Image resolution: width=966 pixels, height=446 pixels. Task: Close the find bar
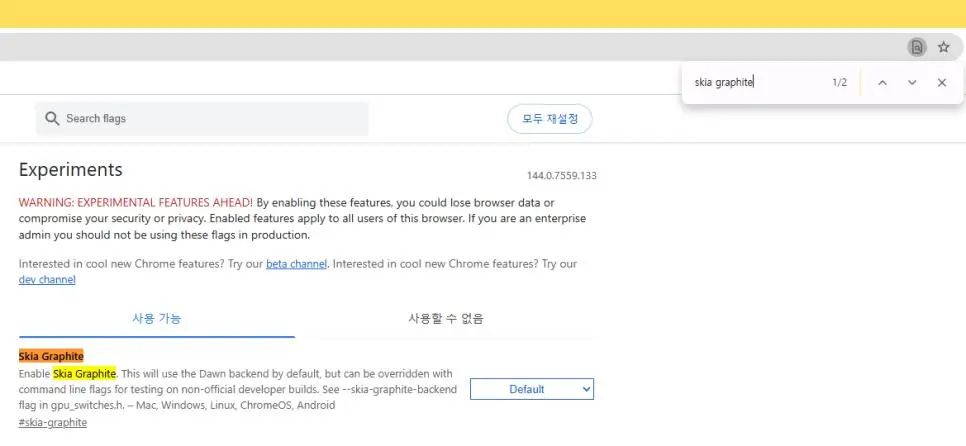click(x=941, y=83)
